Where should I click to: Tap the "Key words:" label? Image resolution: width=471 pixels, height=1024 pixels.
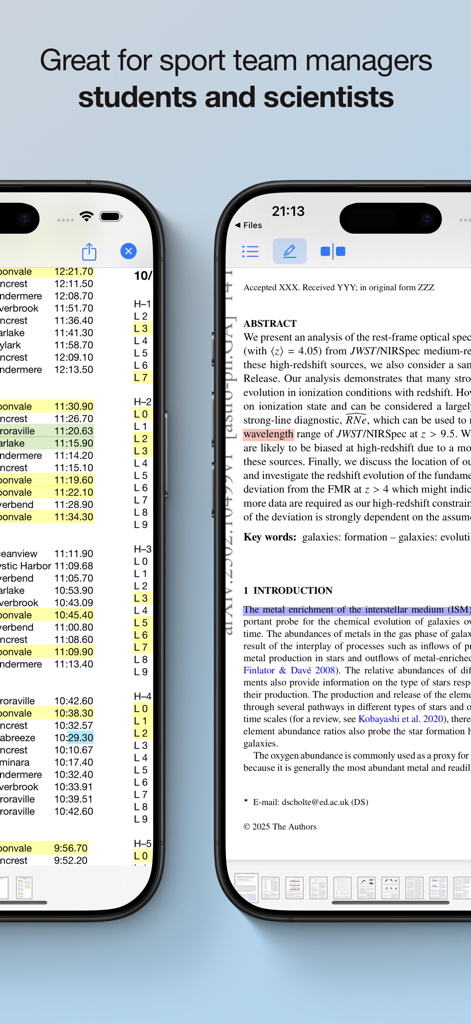(270, 537)
